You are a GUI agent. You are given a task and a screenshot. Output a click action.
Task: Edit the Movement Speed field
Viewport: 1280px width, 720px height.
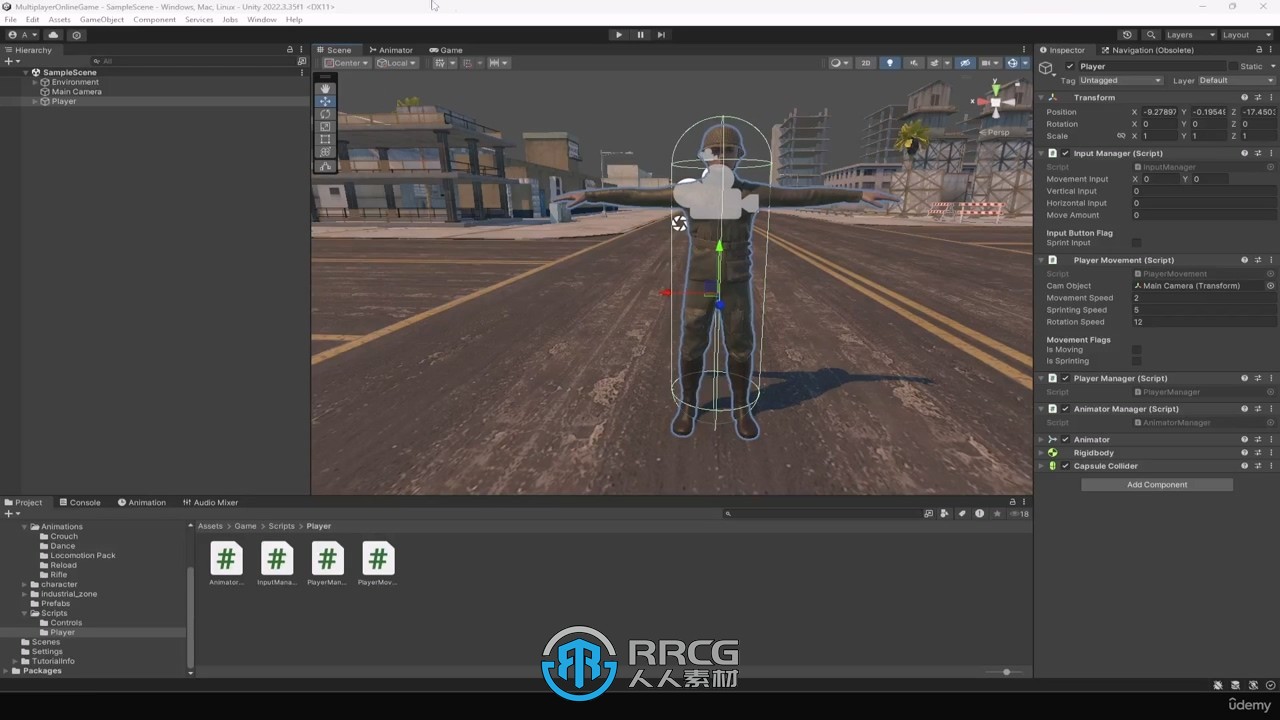1204,298
